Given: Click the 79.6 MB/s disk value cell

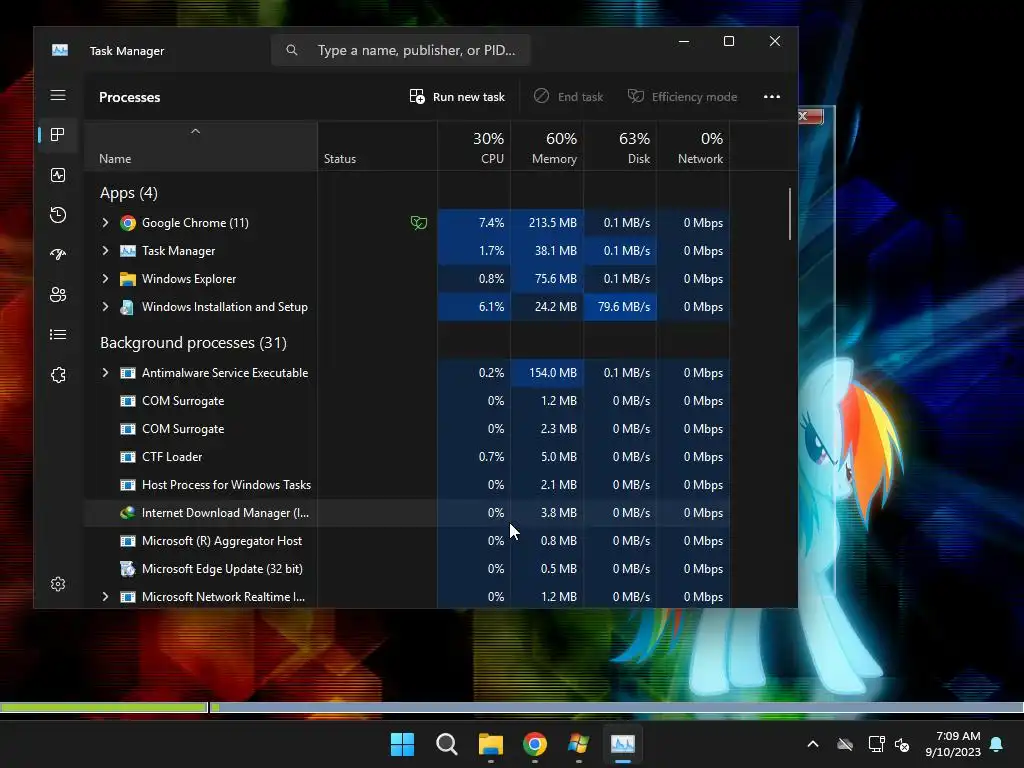Looking at the screenshot, I should [620, 307].
